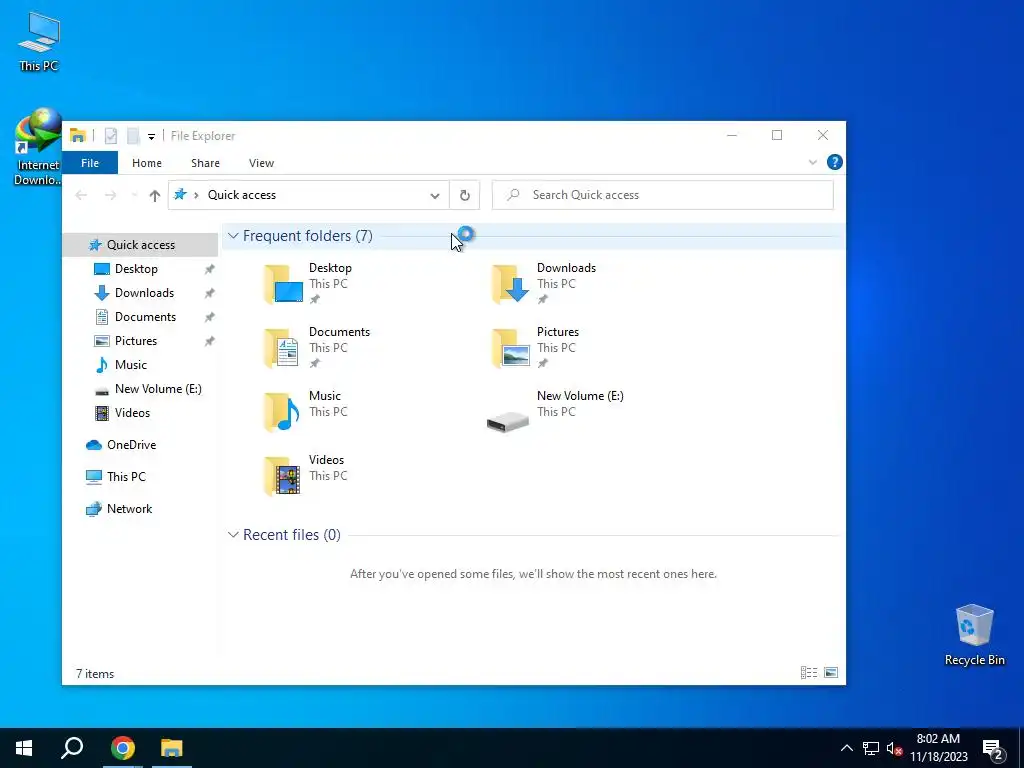This screenshot has width=1024, height=768.
Task: Select the Internet Download Manager desktop shortcut
Action: click(x=38, y=148)
